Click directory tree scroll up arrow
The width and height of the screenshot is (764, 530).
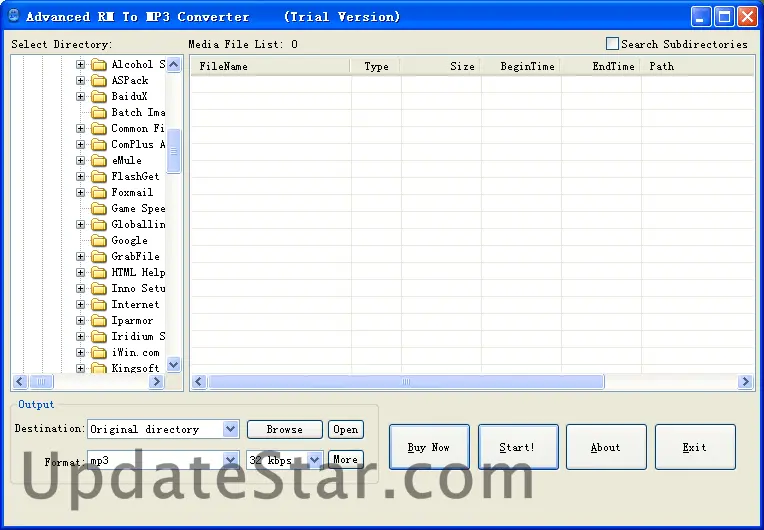click(x=173, y=64)
